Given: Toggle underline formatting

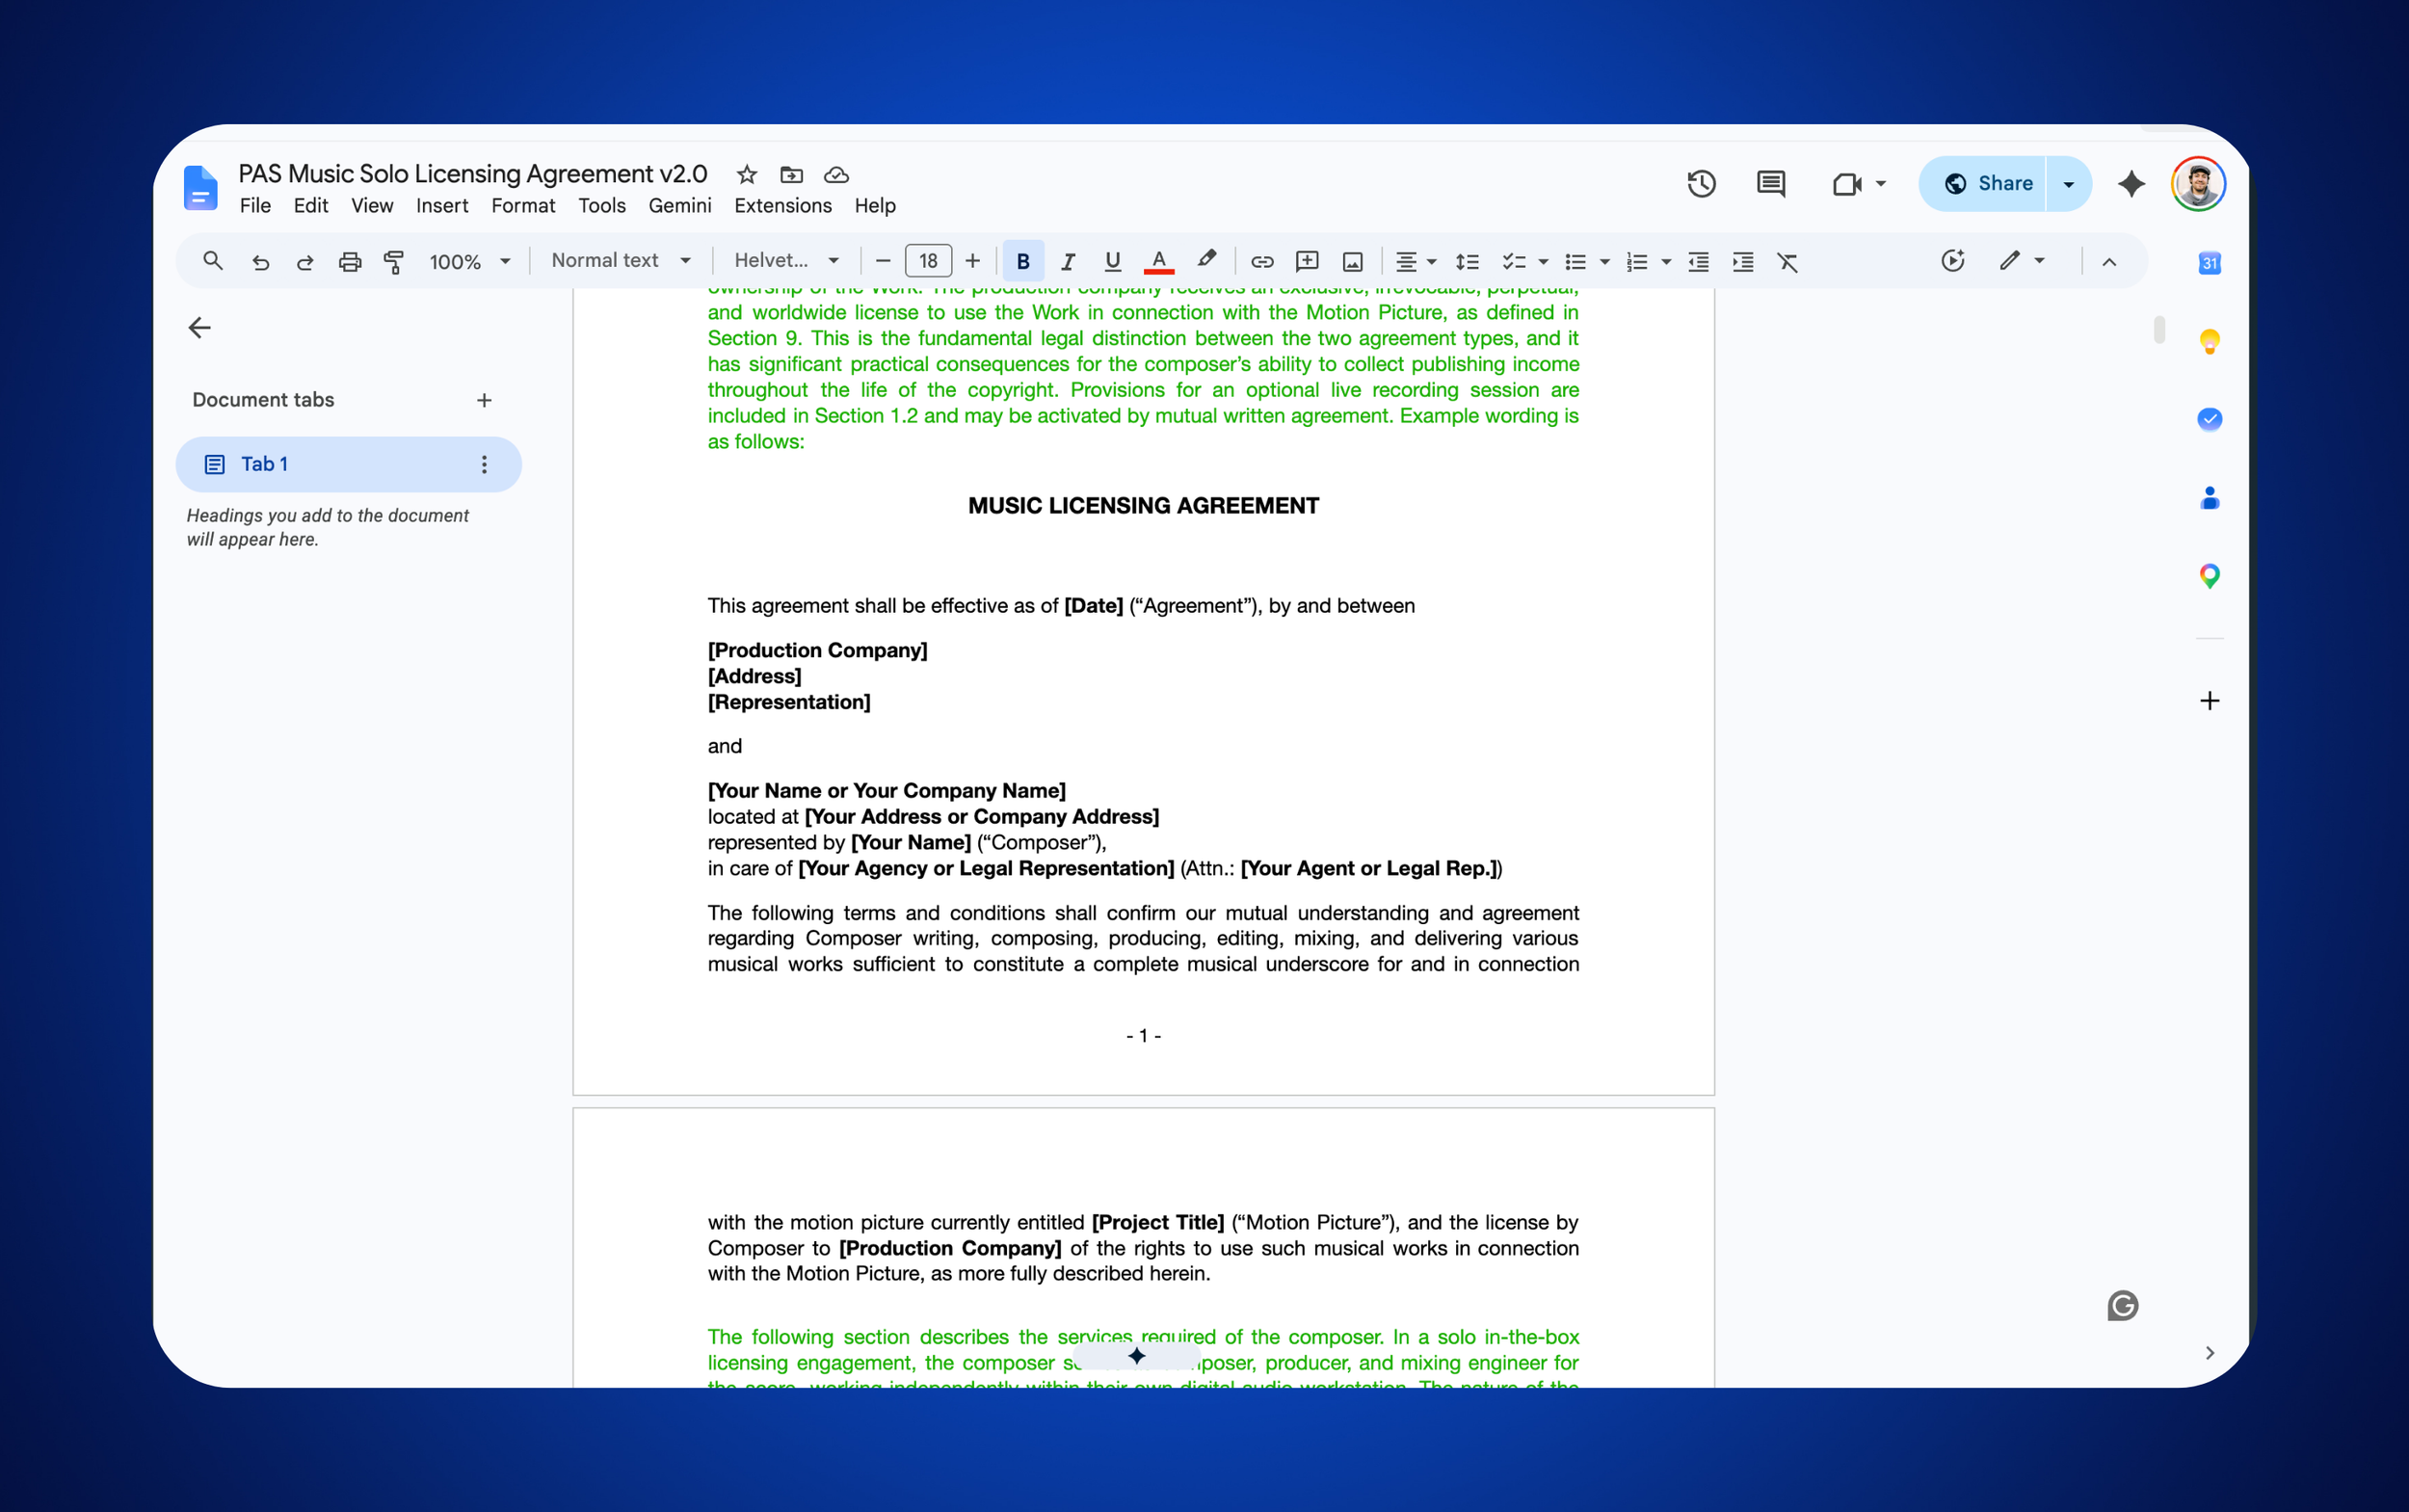Looking at the screenshot, I should click(1112, 262).
